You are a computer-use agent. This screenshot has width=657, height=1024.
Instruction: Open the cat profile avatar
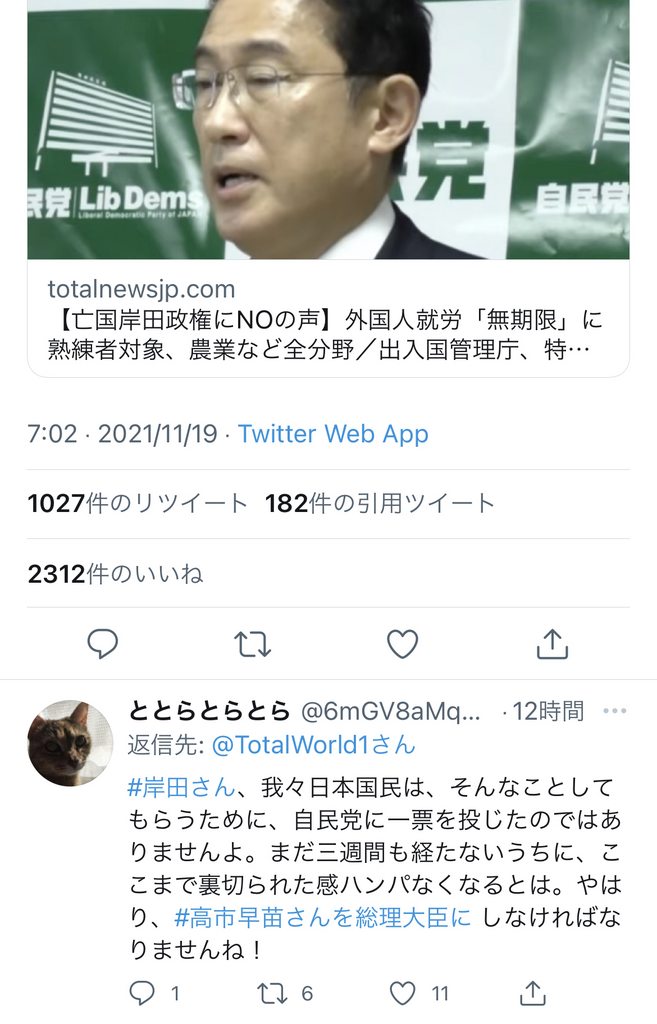tap(70, 743)
